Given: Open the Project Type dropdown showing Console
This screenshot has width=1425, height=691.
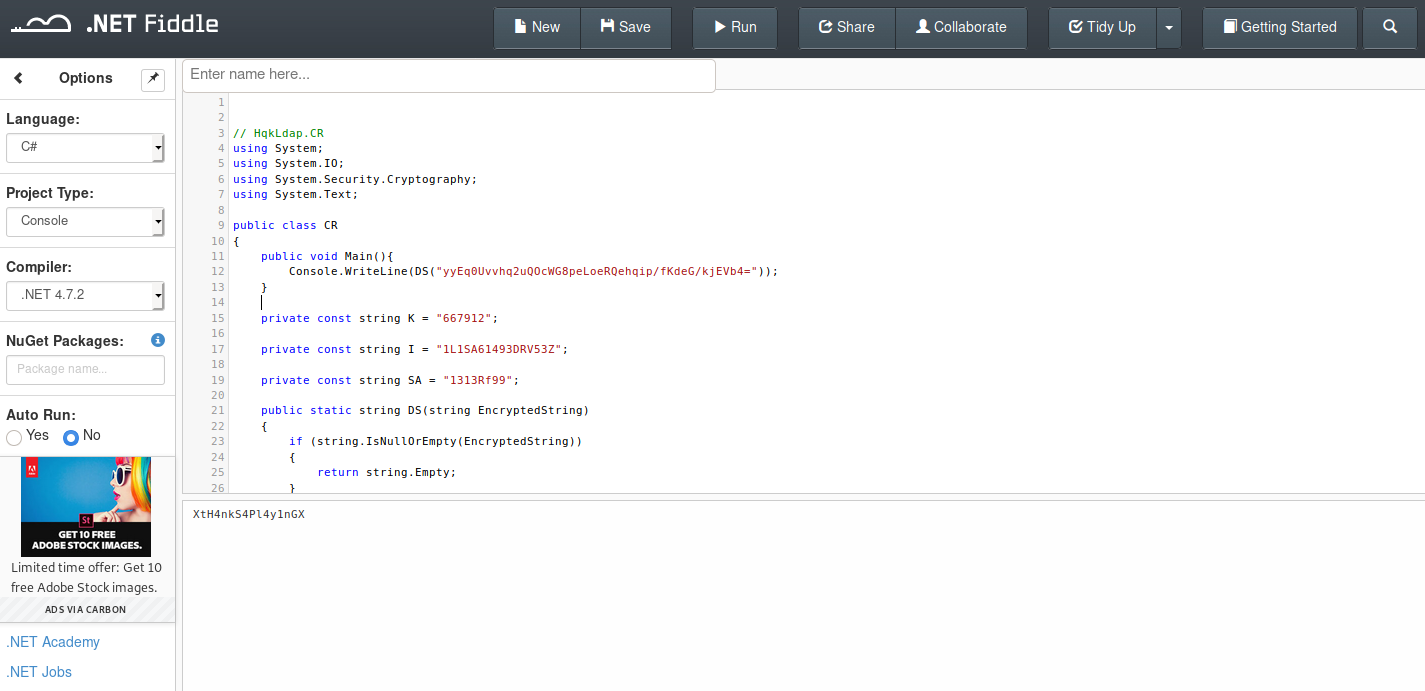Looking at the screenshot, I should click(85, 221).
